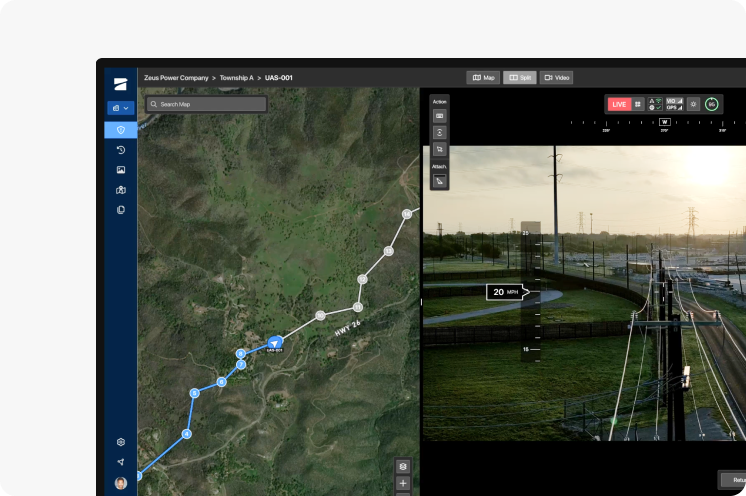This screenshot has height=496, width=746.
Task: Click the split pane divider handle
Action: pyautogui.click(x=422, y=302)
